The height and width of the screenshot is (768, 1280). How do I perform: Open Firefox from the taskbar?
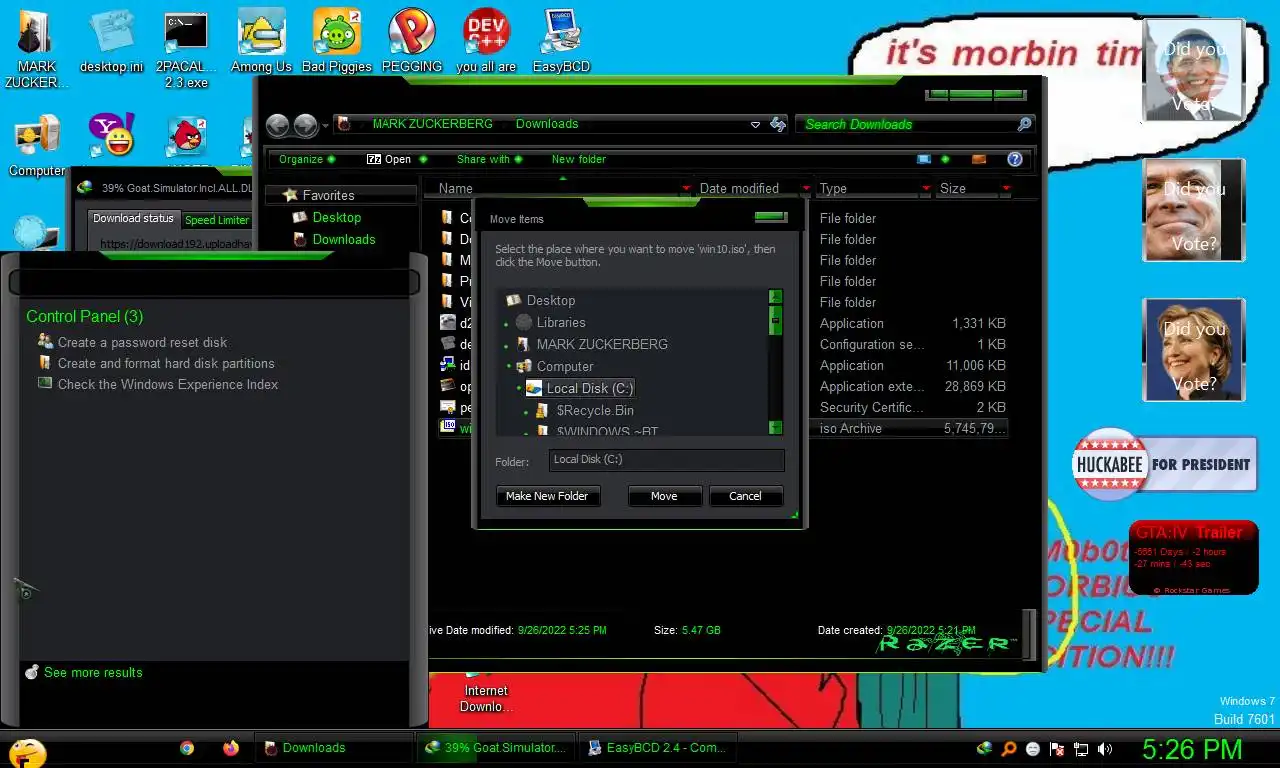[x=231, y=747]
